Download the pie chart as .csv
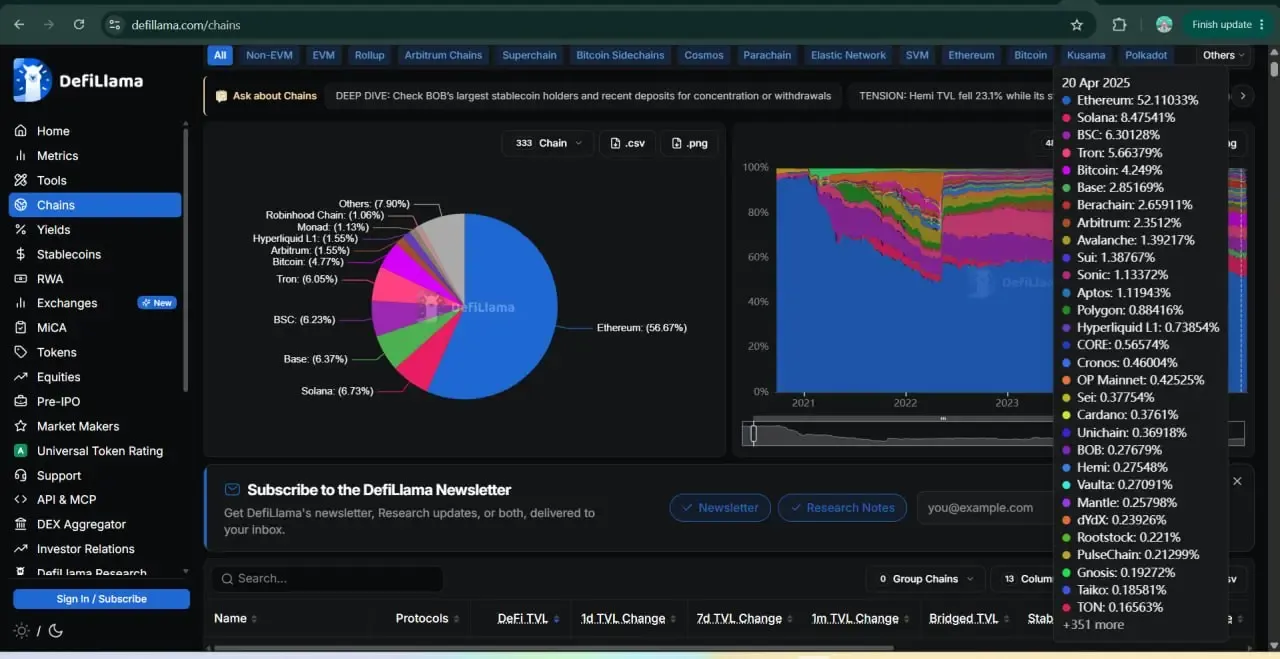The width and height of the screenshot is (1280, 659). click(x=627, y=143)
